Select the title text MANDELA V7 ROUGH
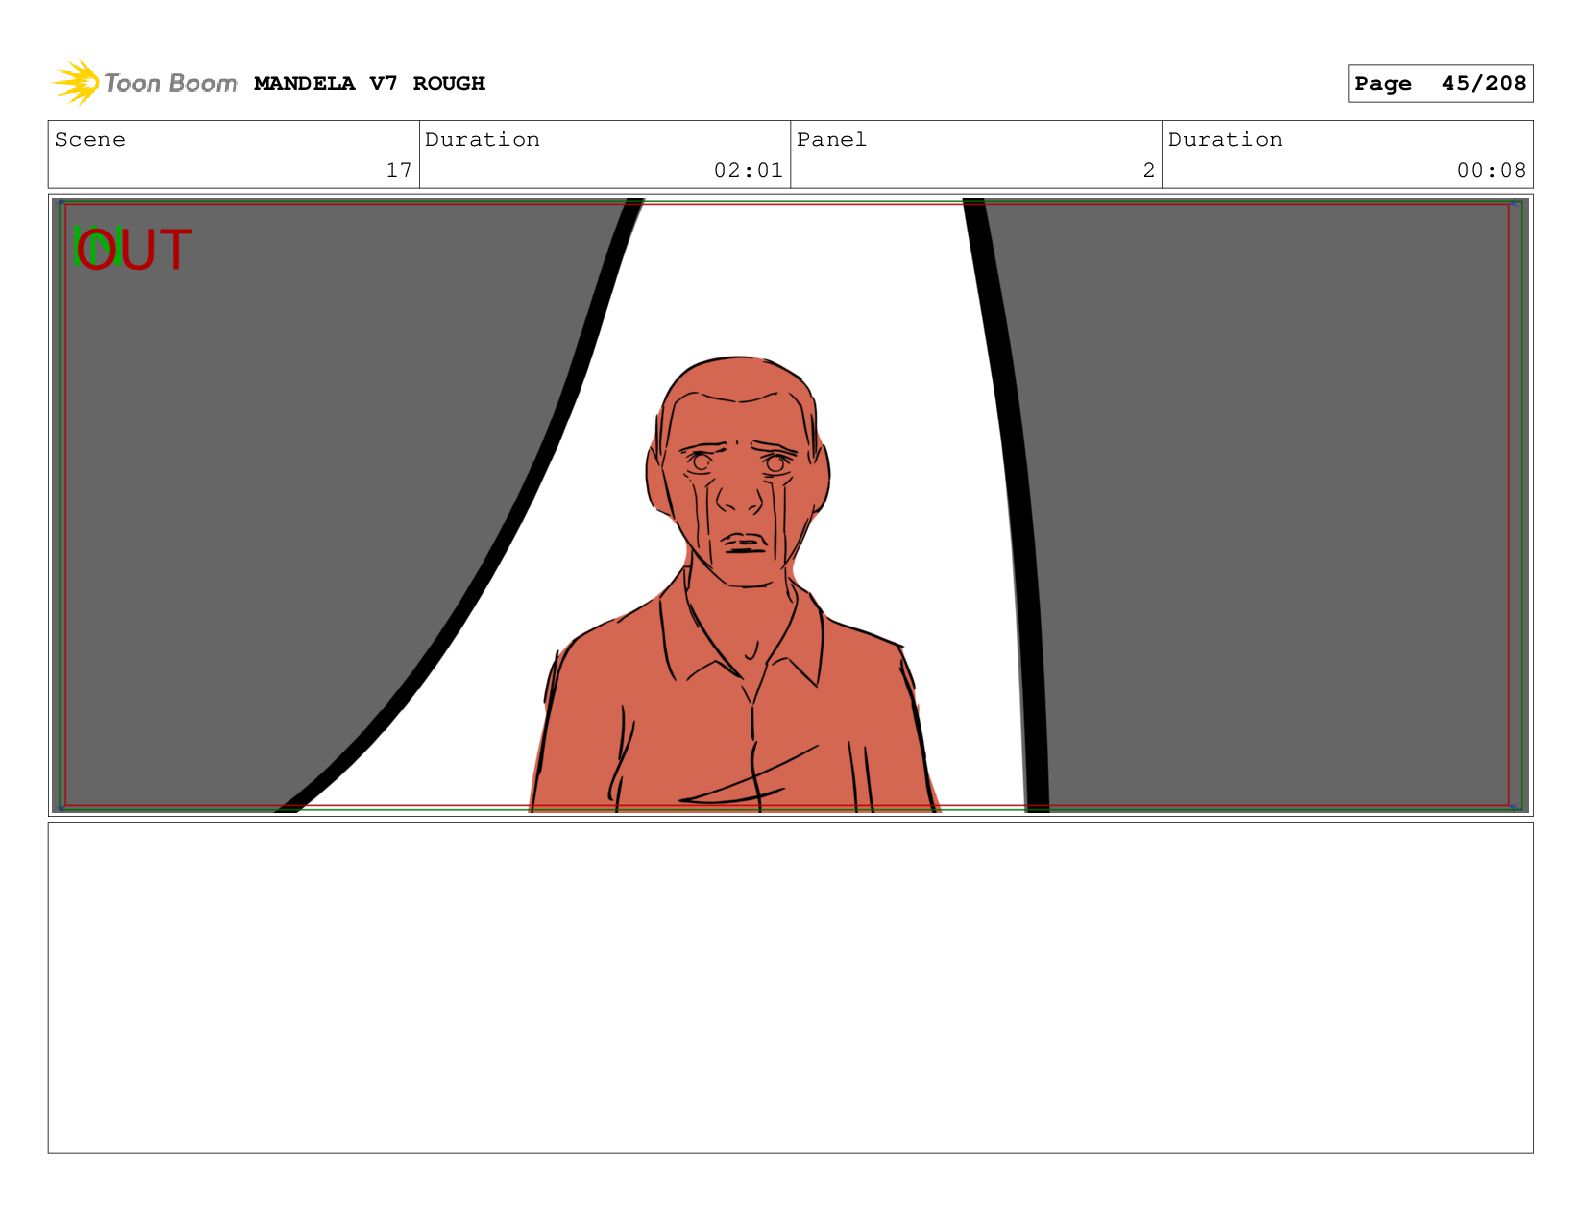The height and width of the screenshot is (1225, 1582). pyautogui.click(x=369, y=84)
